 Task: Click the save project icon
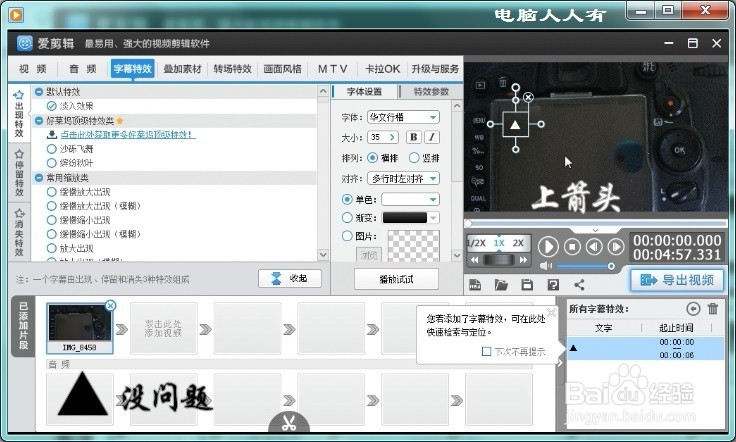click(x=527, y=284)
